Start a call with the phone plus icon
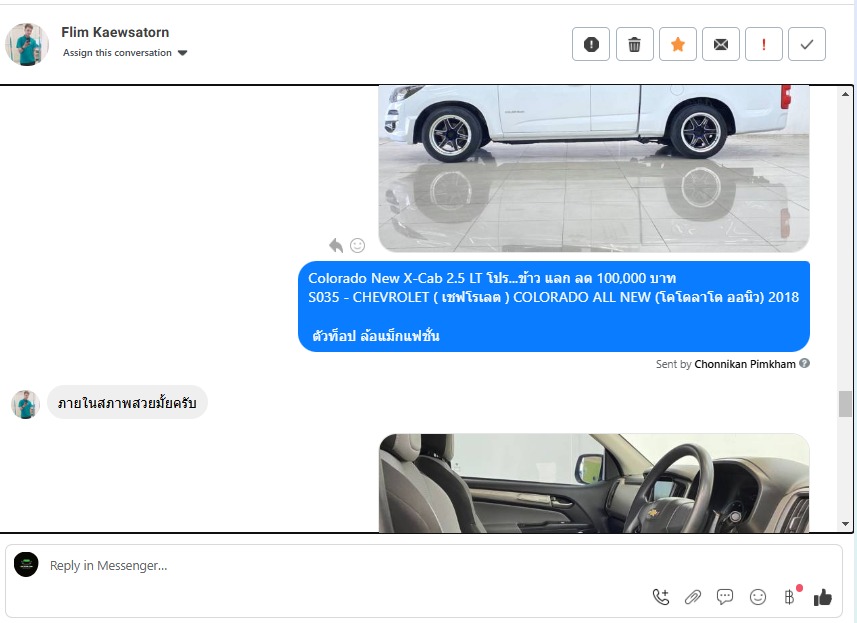This screenshot has height=623, width=857. [661, 597]
